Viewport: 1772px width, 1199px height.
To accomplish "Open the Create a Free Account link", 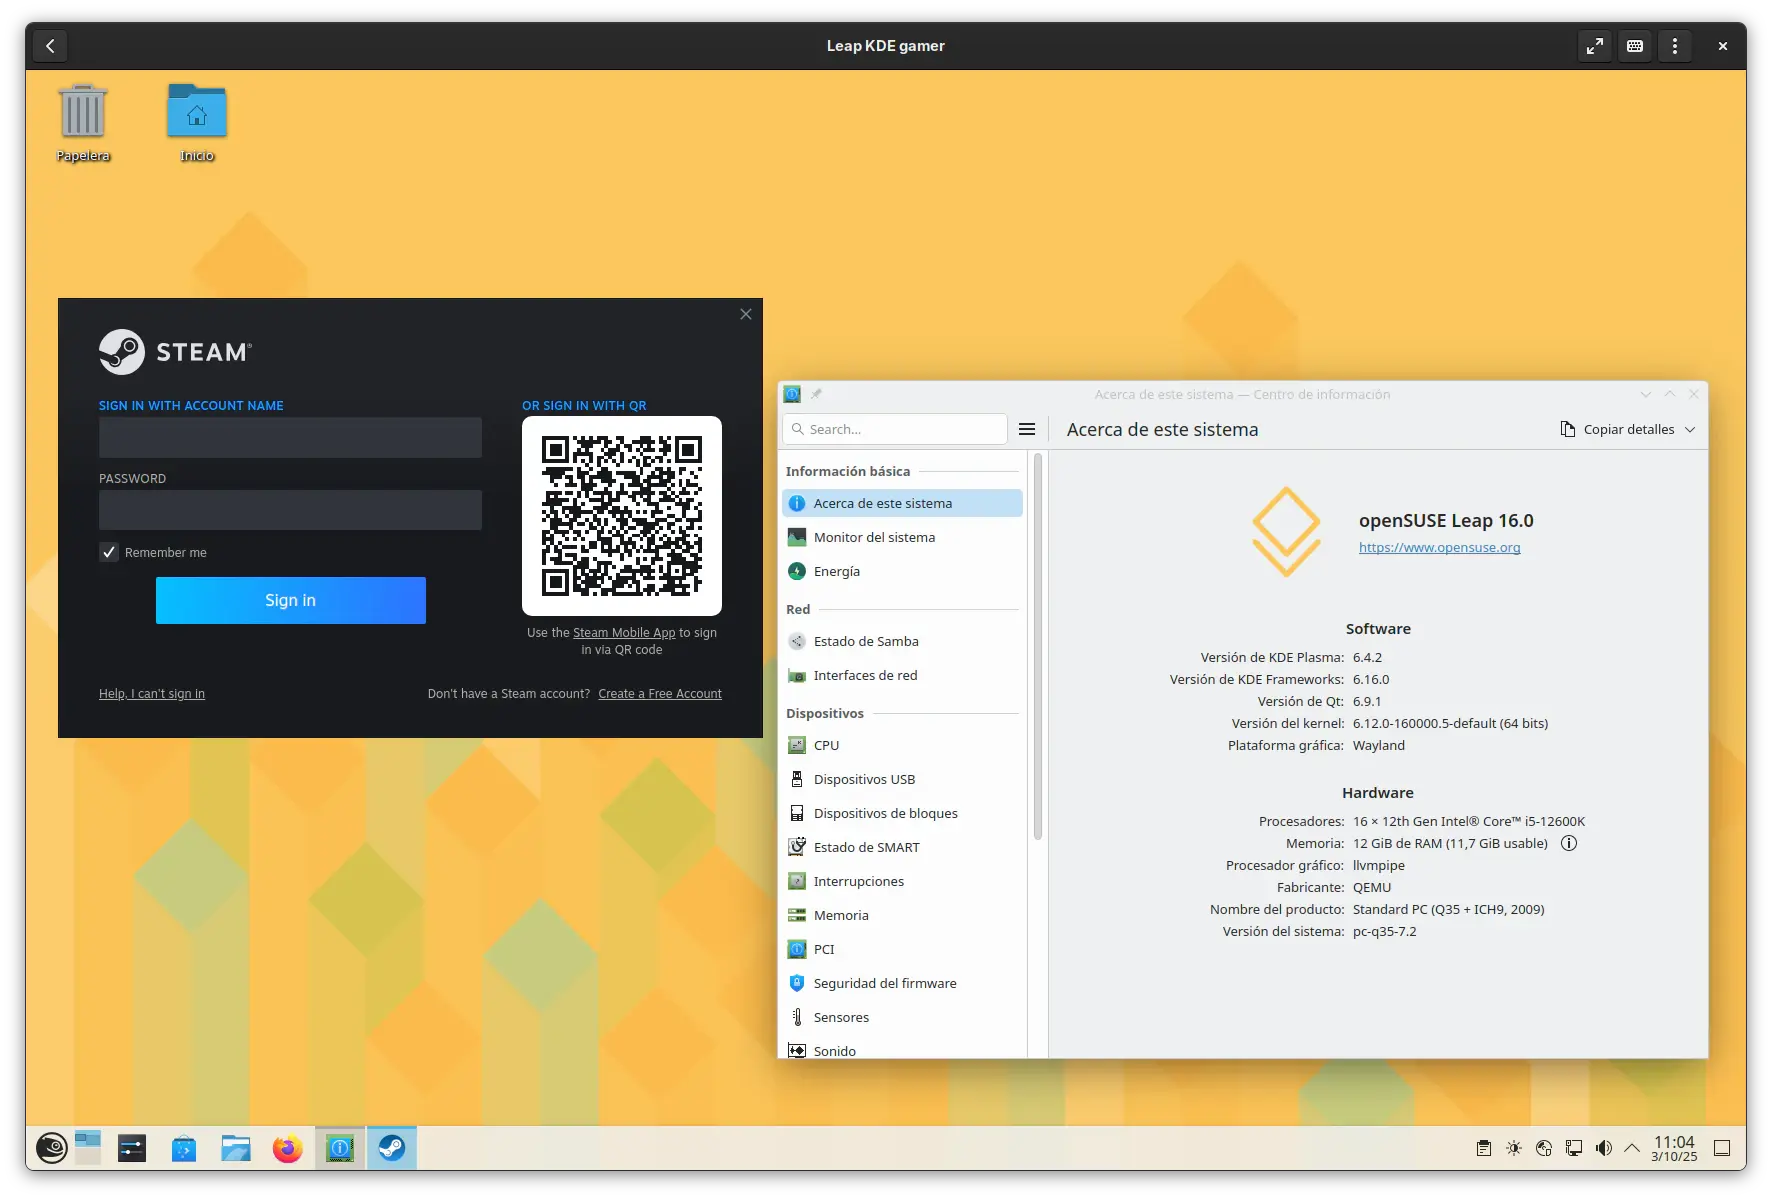I will point(659,694).
